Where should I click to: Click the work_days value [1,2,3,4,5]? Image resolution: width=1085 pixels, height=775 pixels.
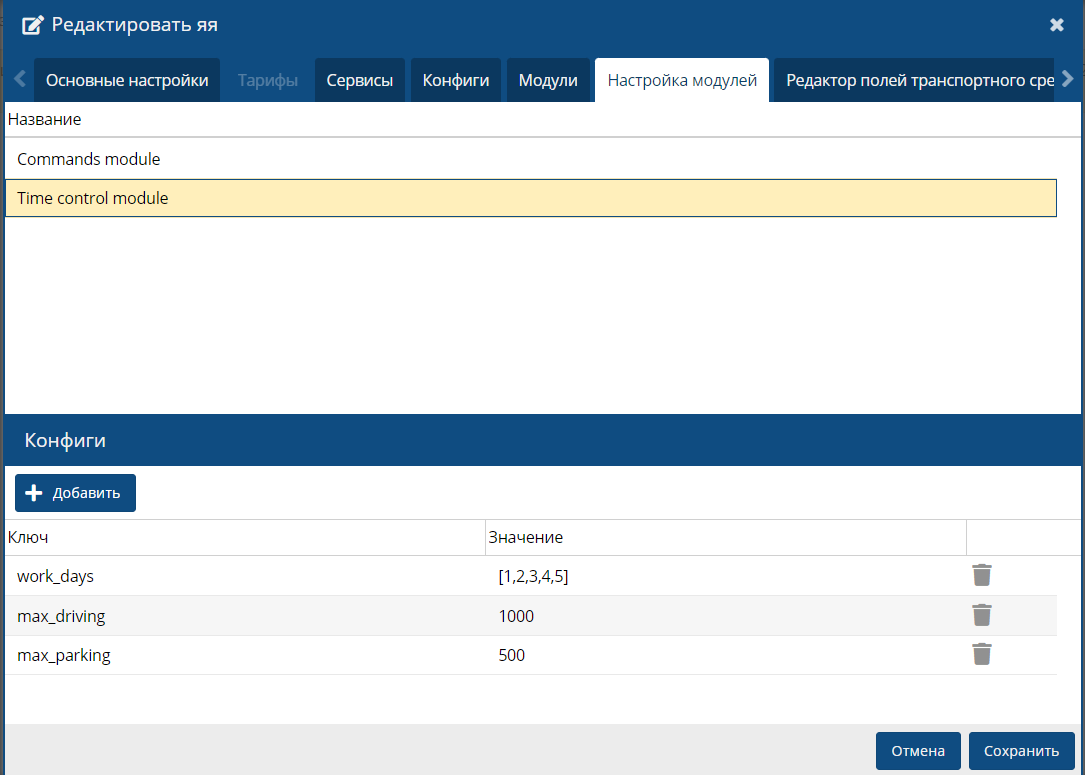coord(533,576)
